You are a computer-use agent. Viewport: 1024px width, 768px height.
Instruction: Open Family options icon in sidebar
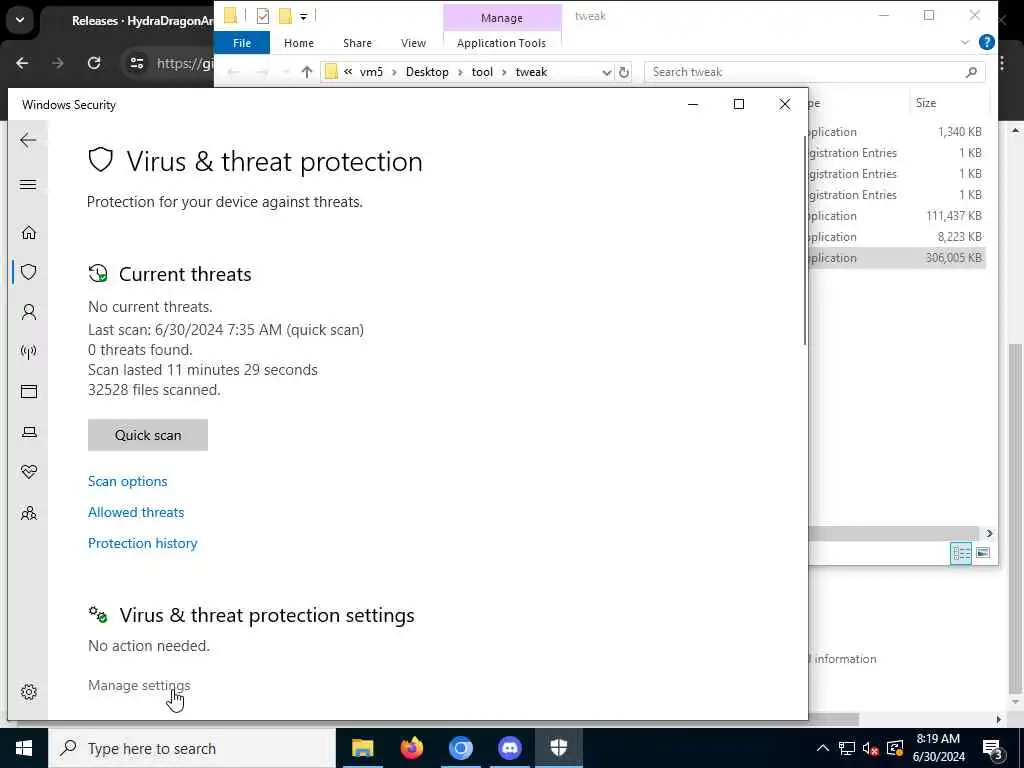pyautogui.click(x=29, y=513)
